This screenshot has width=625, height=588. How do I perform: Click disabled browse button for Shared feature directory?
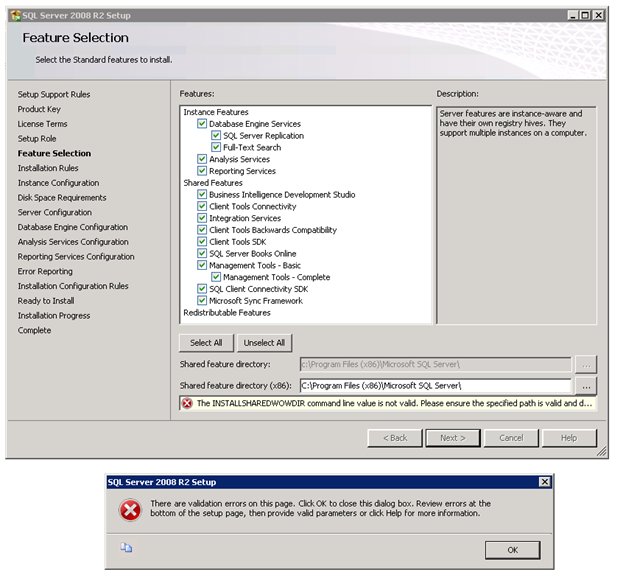(x=586, y=364)
